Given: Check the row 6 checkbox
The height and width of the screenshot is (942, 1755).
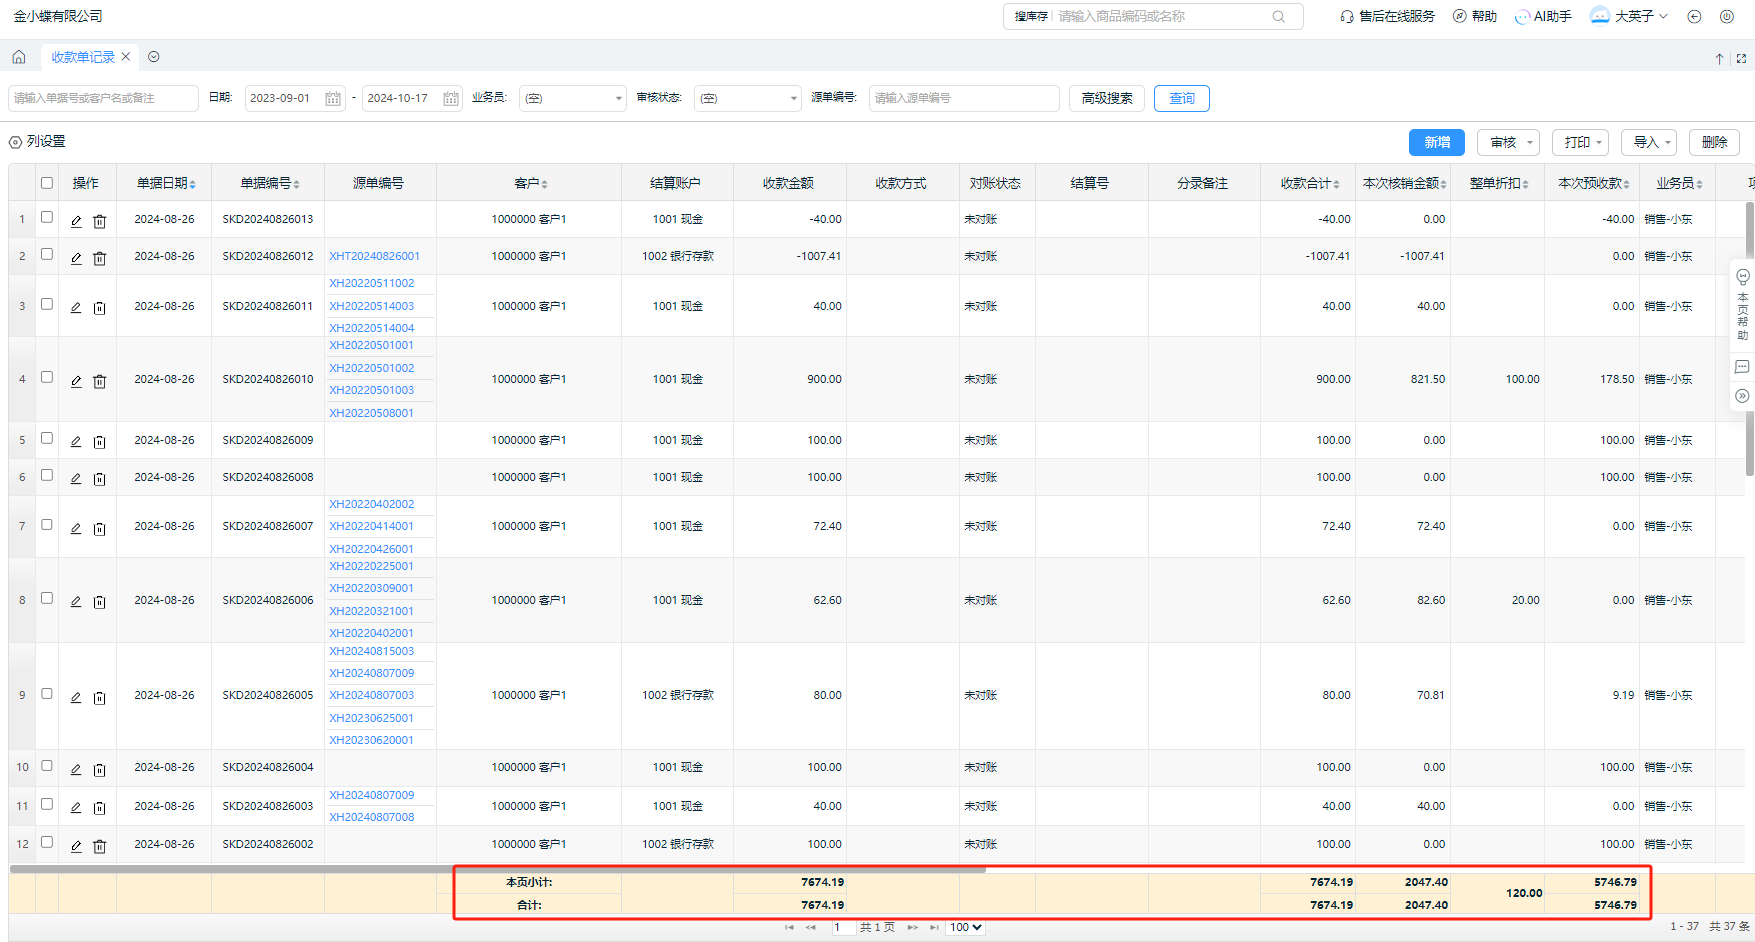Looking at the screenshot, I should point(47,475).
